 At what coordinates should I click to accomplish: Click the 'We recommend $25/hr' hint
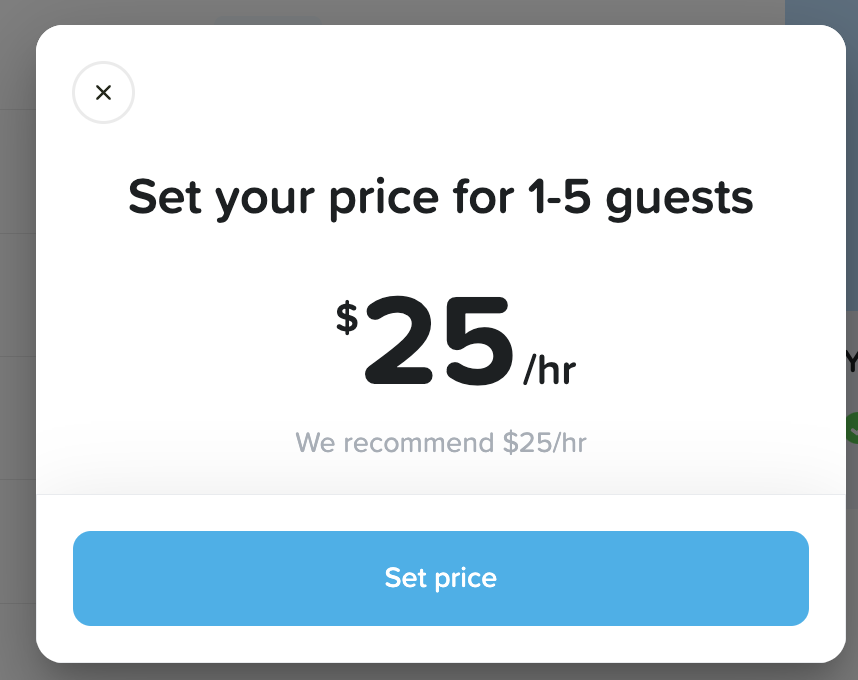point(440,442)
